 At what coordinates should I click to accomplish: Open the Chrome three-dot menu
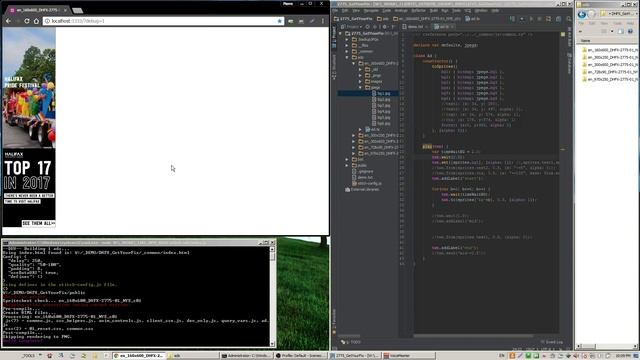pos(322,21)
